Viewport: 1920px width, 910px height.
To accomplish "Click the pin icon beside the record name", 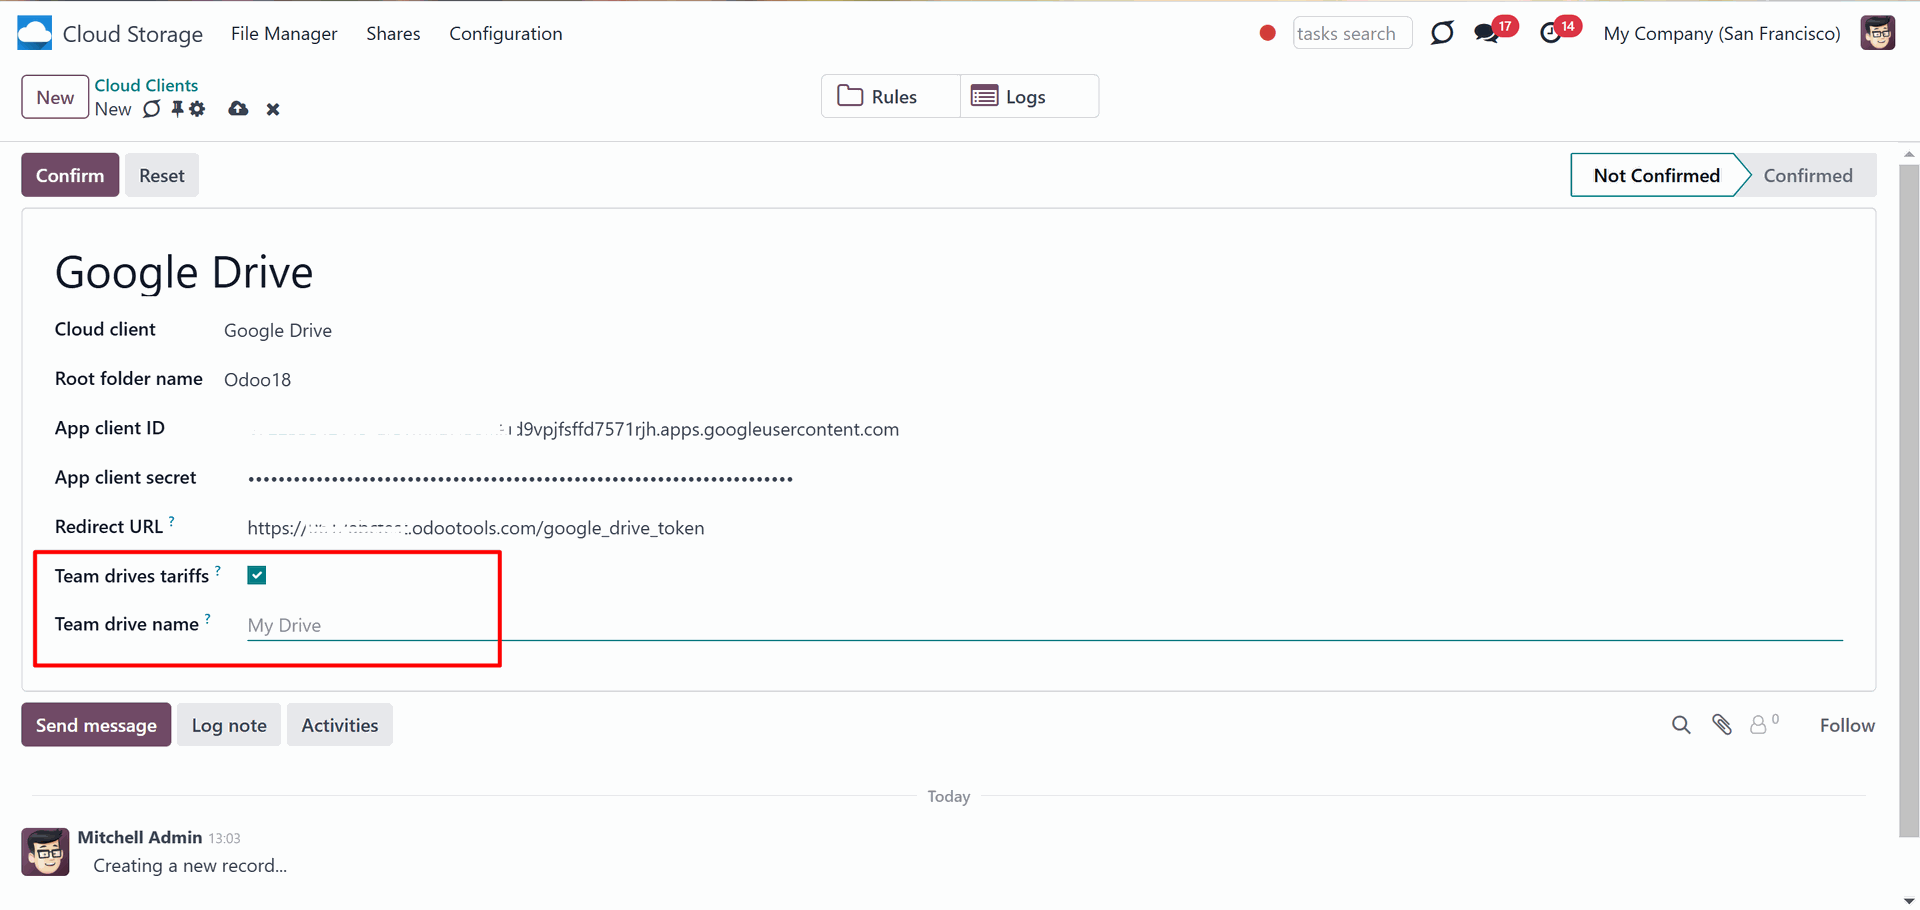I will pyautogui.click(x=177, y=109).
